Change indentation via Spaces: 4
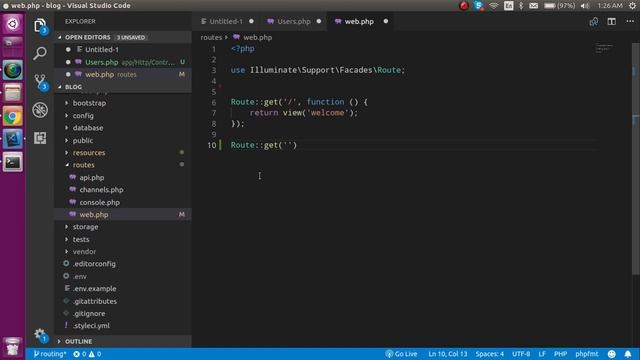 pos(489,354)
